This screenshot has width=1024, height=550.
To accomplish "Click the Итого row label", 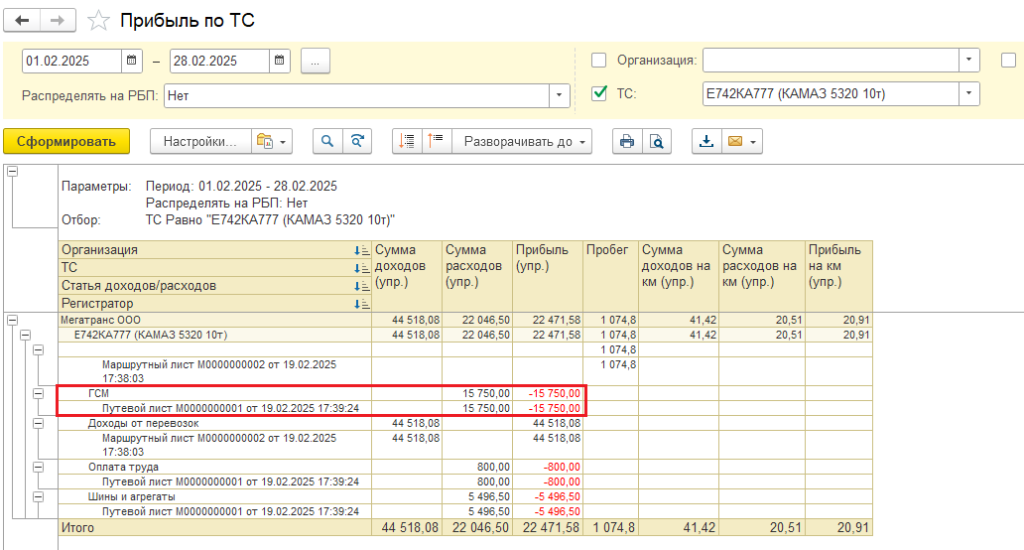I will point(77,528).
